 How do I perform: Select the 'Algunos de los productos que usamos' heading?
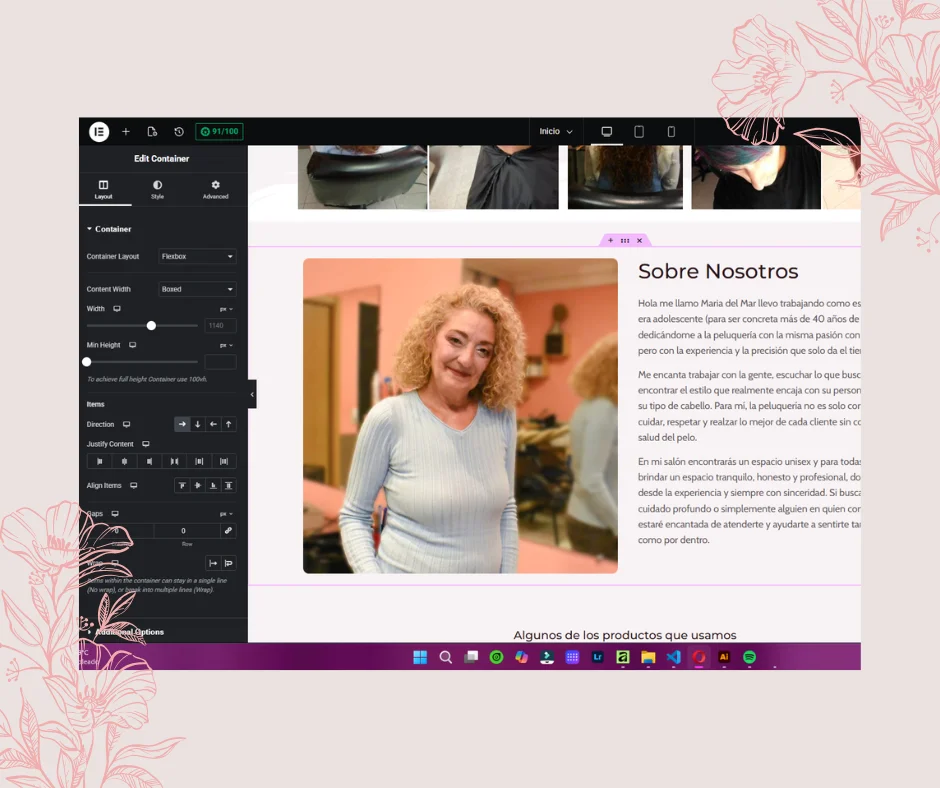point(625,634)
